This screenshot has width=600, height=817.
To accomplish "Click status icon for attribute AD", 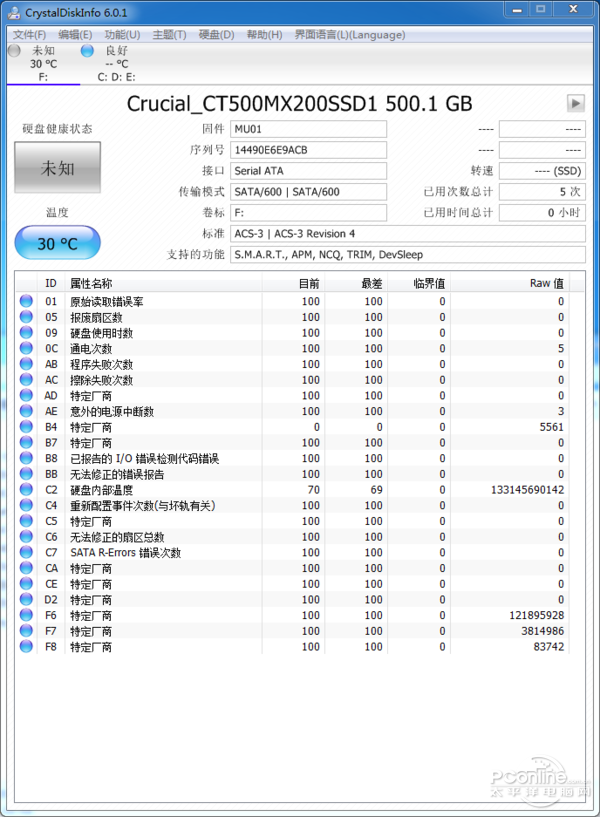I will click(x=26, y=395).
